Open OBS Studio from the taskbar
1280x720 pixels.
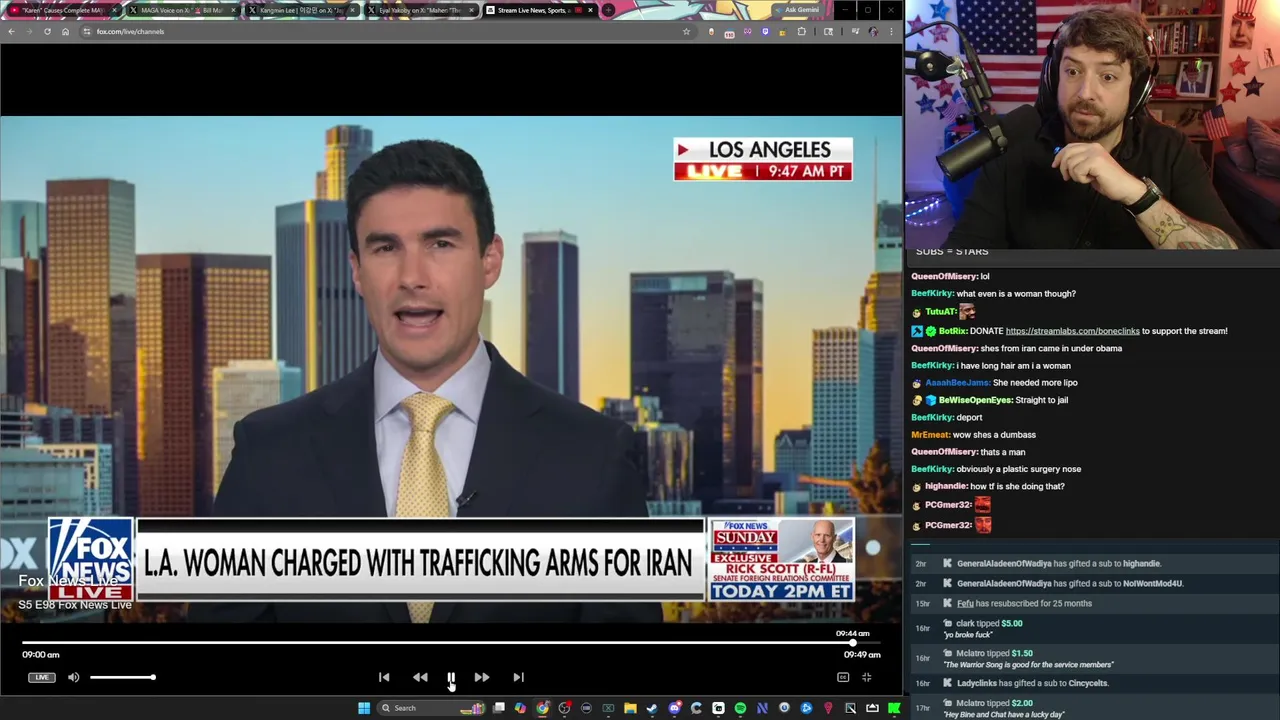(565, 708)
